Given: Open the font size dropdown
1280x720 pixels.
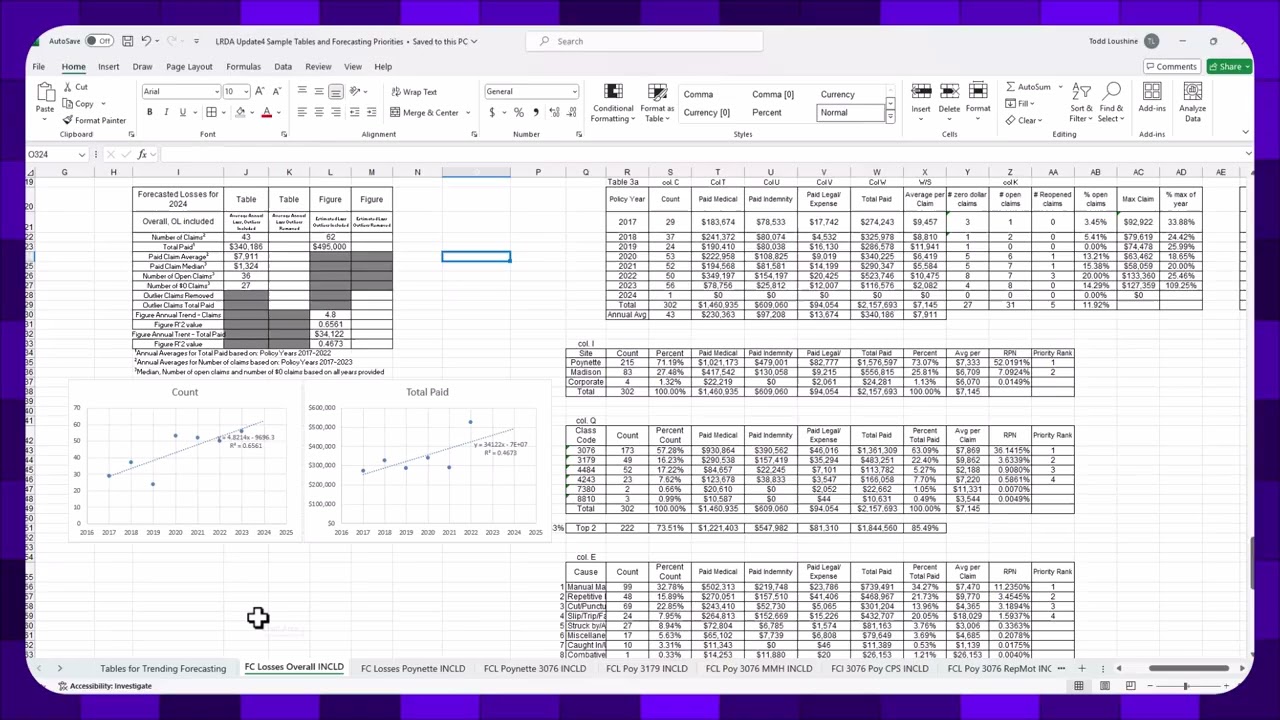Looking at the screenshot, I should 246,92.
